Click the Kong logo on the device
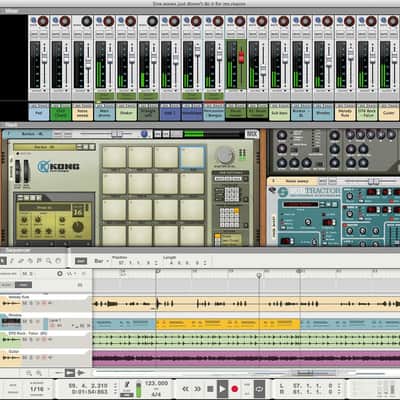400x400 pixels. (59, 166)
